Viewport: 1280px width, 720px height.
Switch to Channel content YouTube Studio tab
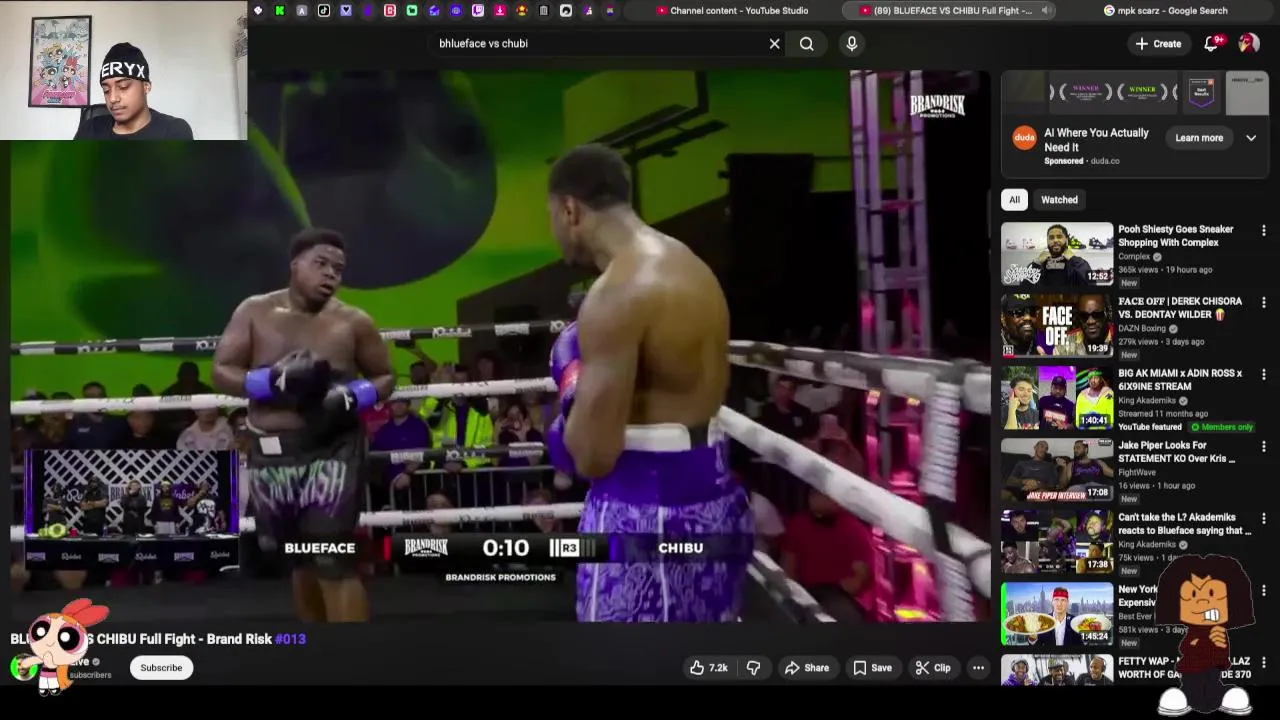(x=733, y=11)
